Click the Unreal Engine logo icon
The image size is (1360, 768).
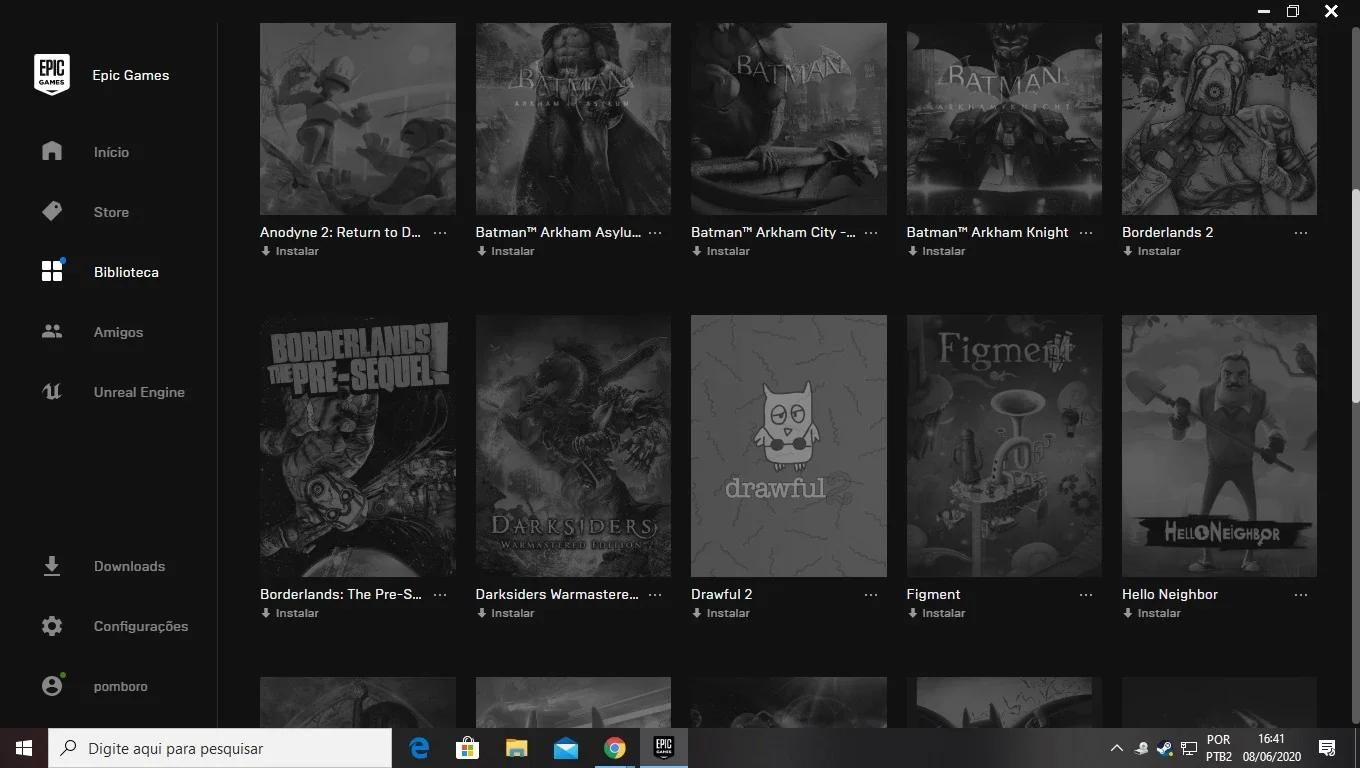tap(52, 391)
